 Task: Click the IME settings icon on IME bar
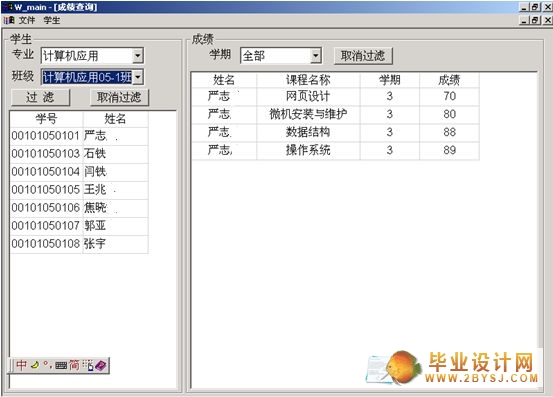[x=88, y=366]
